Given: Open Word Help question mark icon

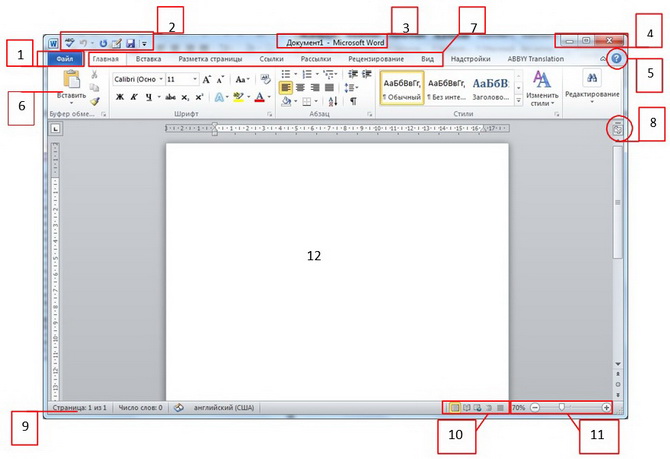Looking at the screenshot, I should [x=617, y=59].
